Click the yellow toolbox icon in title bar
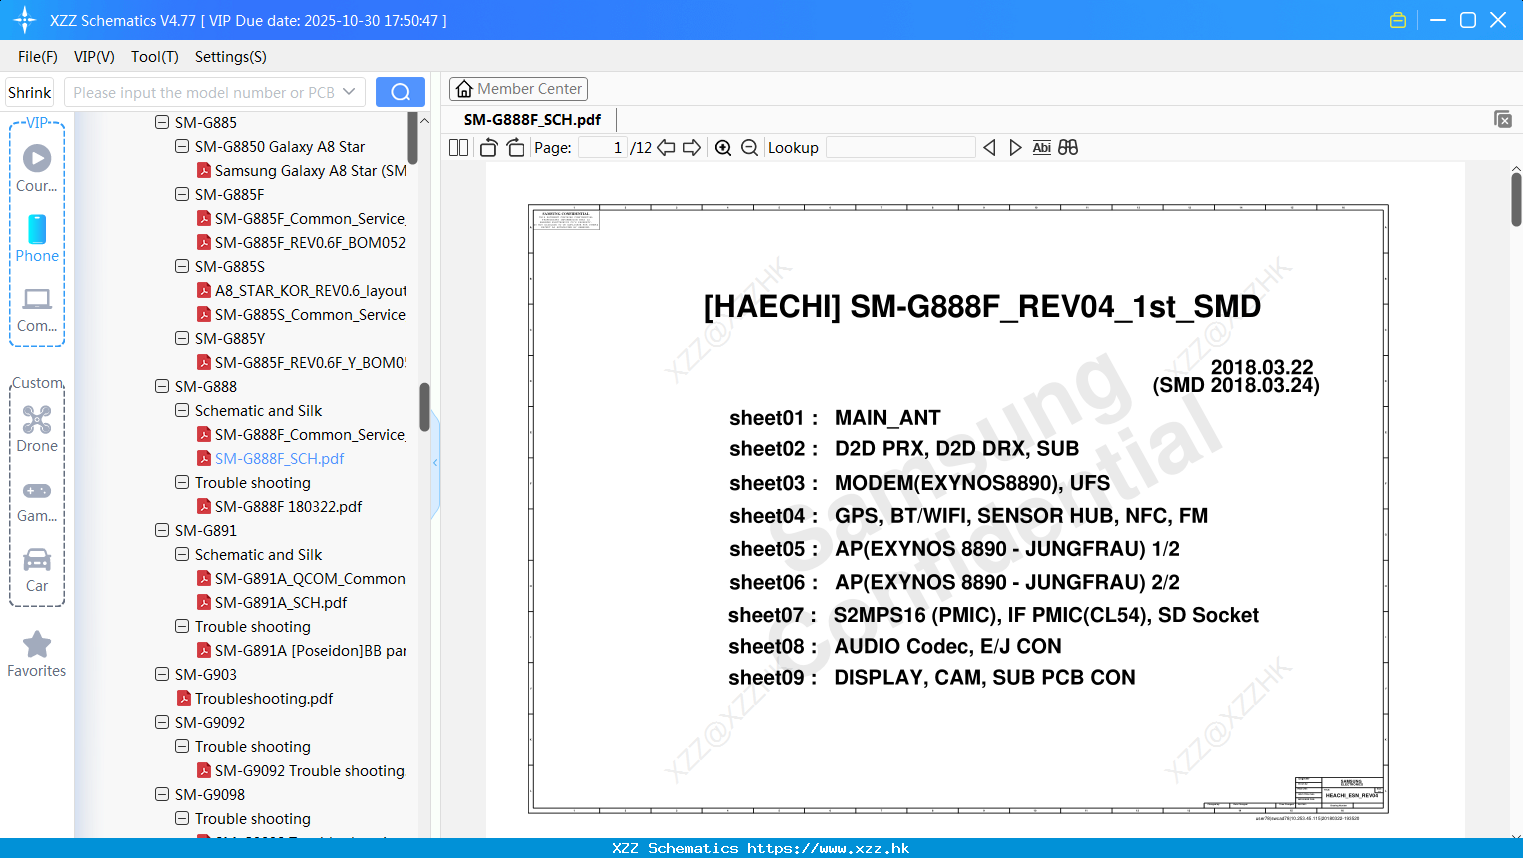The height and width of the screenshot is (858, 1523). click(1398, 20)
